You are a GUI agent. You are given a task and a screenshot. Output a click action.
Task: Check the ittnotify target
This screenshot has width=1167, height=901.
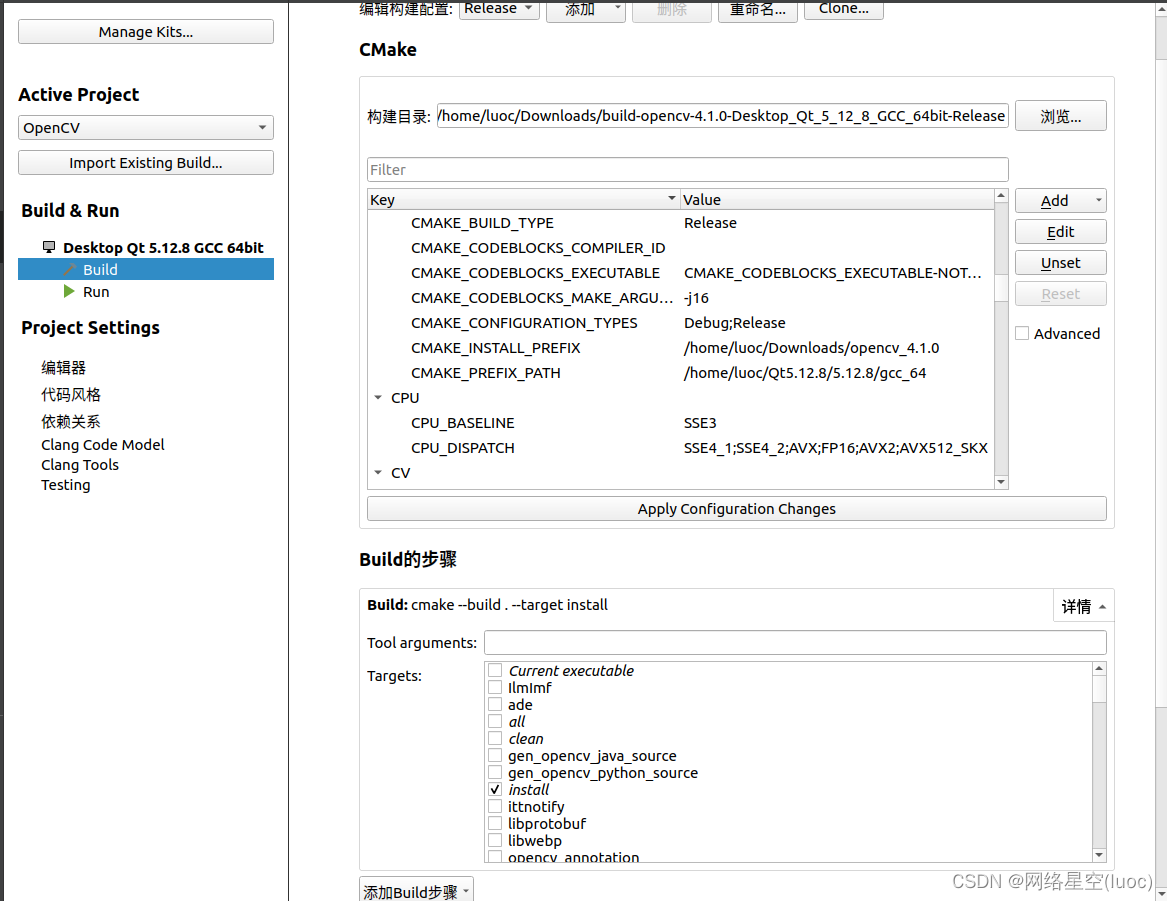pos(495,807)
